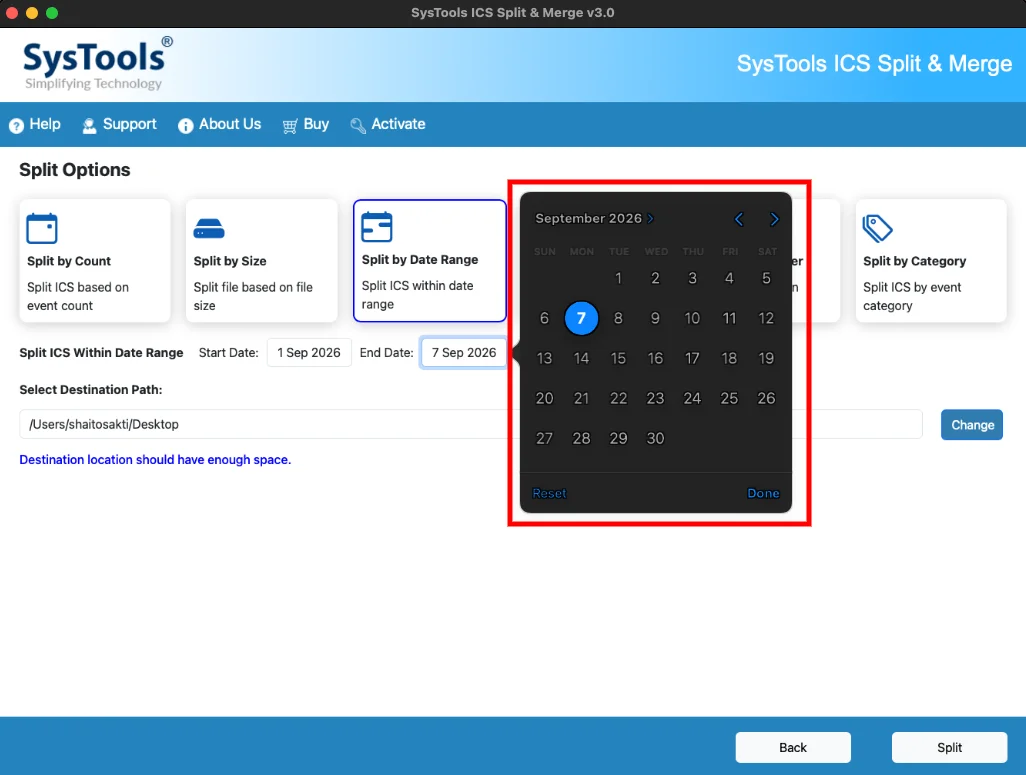
Task: Select day 12 in the calendar
Action: [x=766, y=318]
